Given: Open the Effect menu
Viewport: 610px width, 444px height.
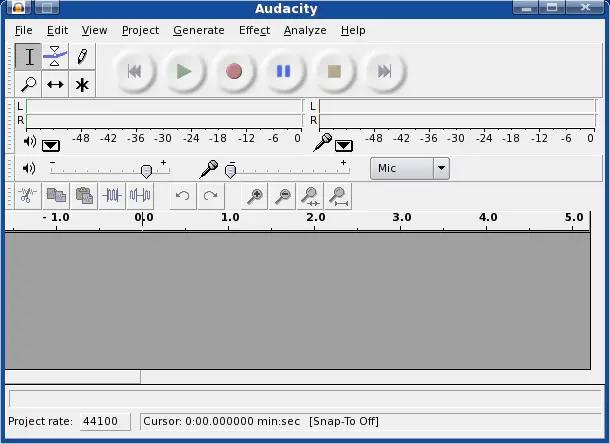Looking at the screenshot, I should (x=254, y=30).
